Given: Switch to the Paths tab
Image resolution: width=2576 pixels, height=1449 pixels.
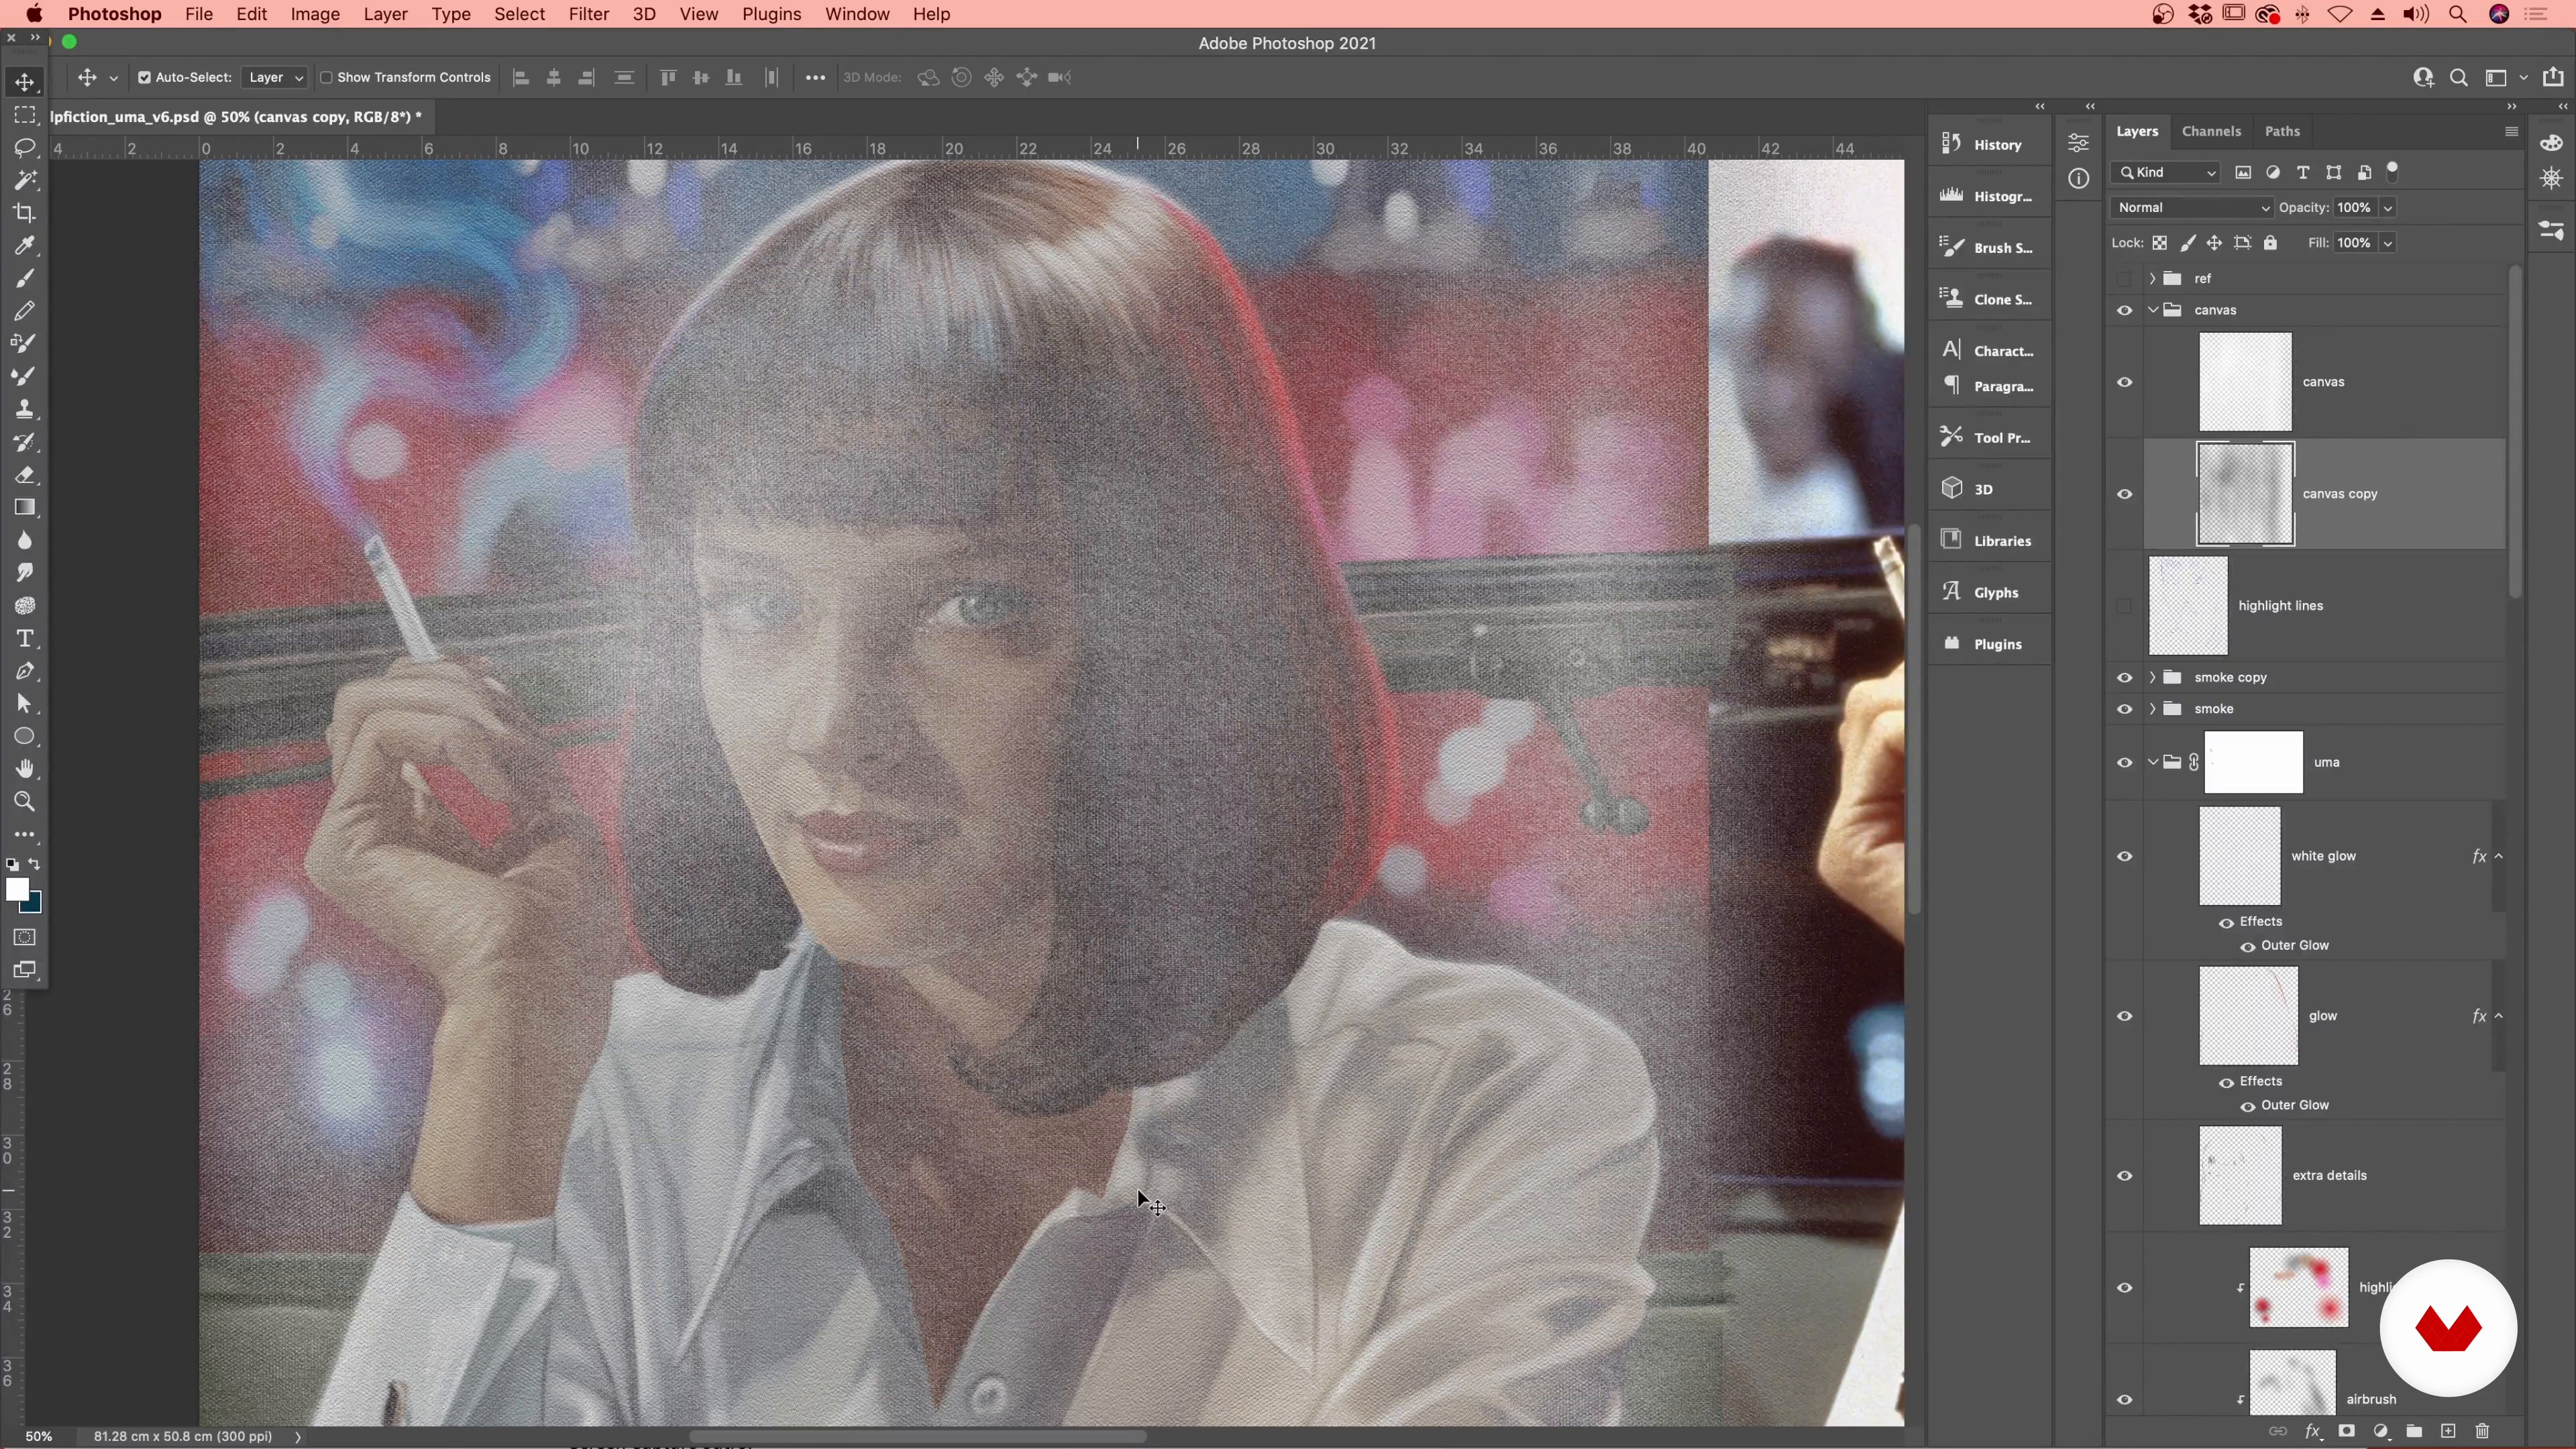Looking at the screenshot, I should (x=2282, y=131).
